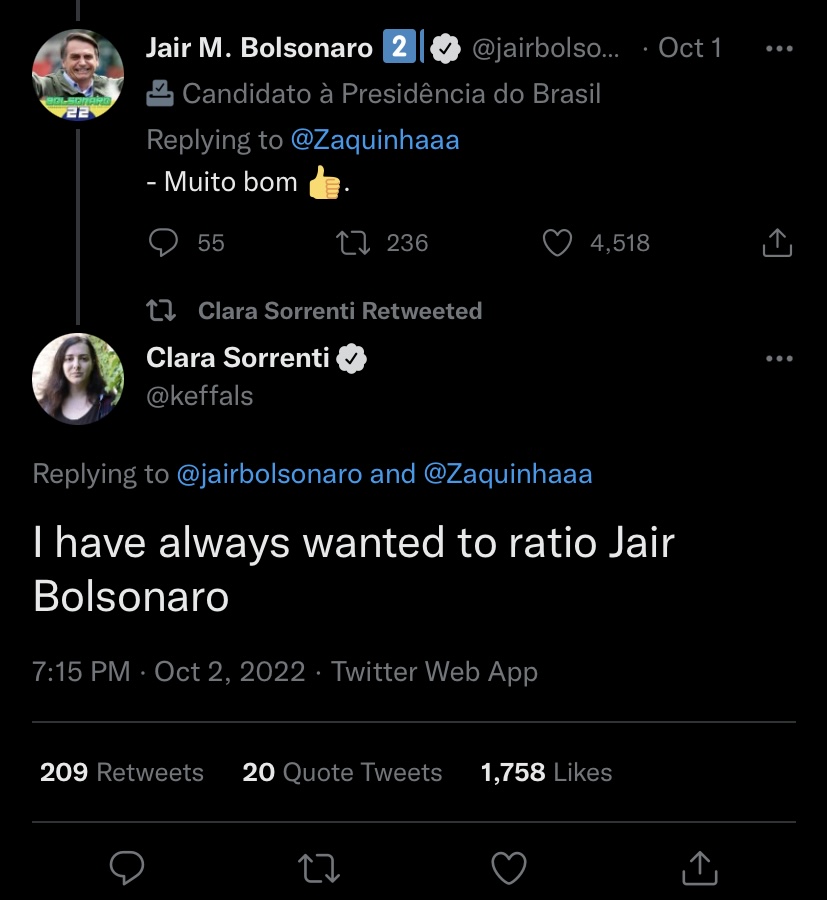Open Jair Bolsonaro's profile picture

click(x=78, y=75)
